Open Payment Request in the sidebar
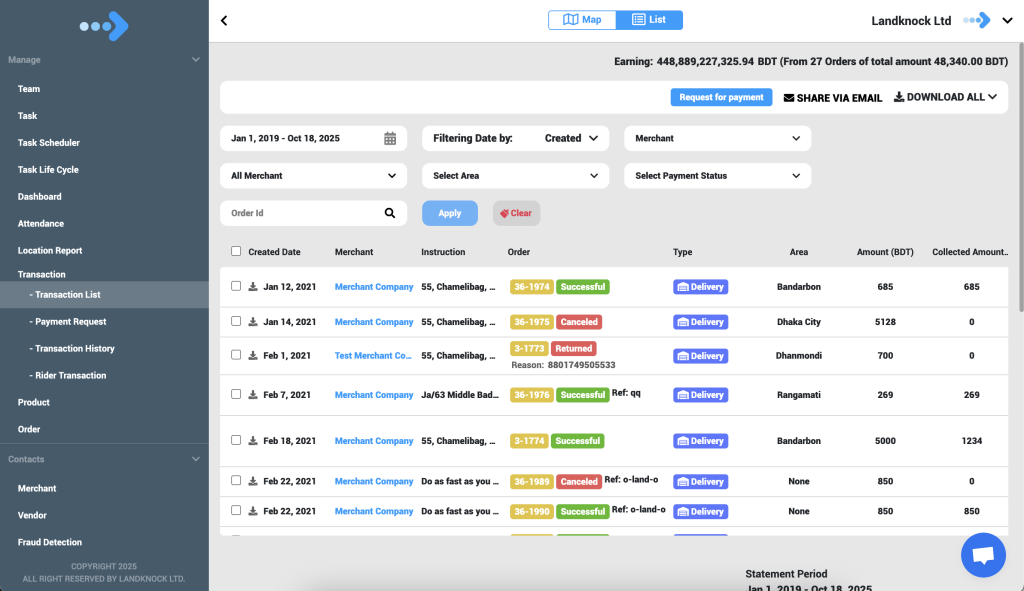Viewport: 1024px width, 591px height. (x=70, y=322)
